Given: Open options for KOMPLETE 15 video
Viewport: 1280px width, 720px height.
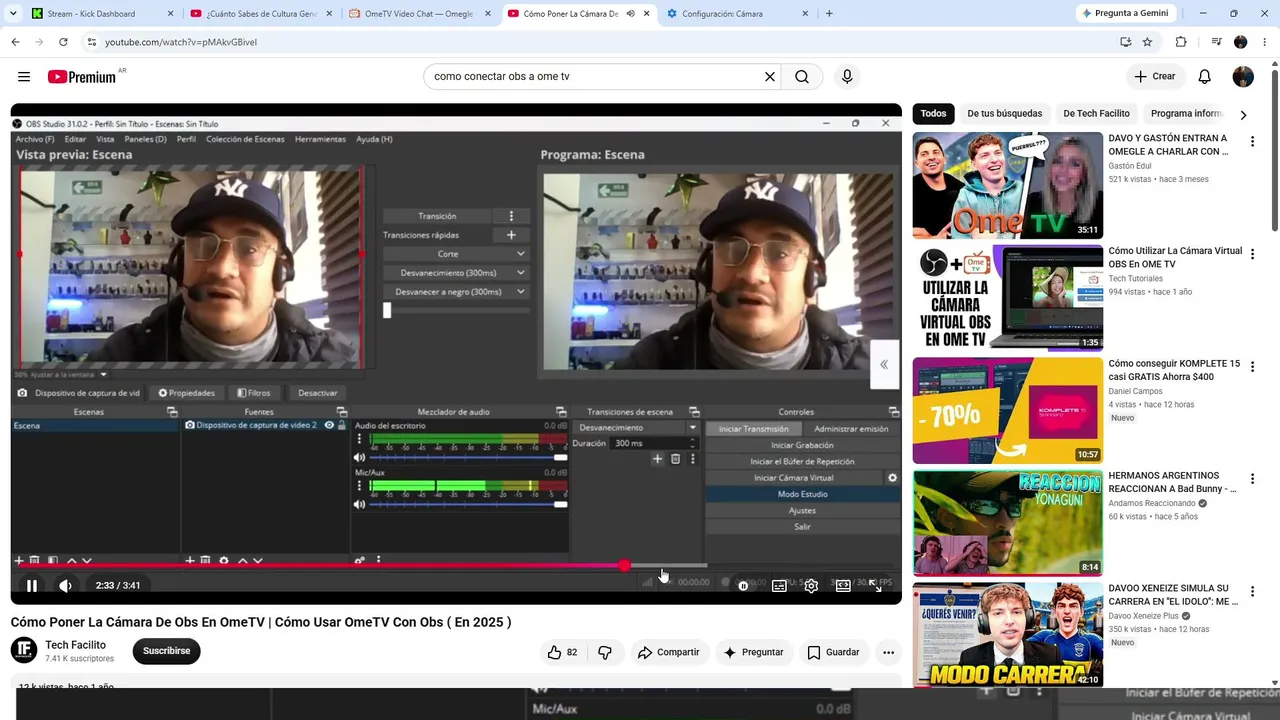Looking at the screenshot, I should point(1252,367).
